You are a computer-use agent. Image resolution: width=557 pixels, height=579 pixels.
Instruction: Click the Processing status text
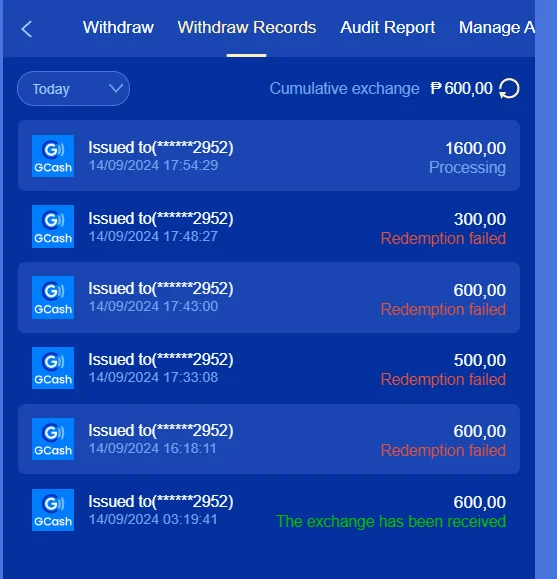click(x=467, y=168)
